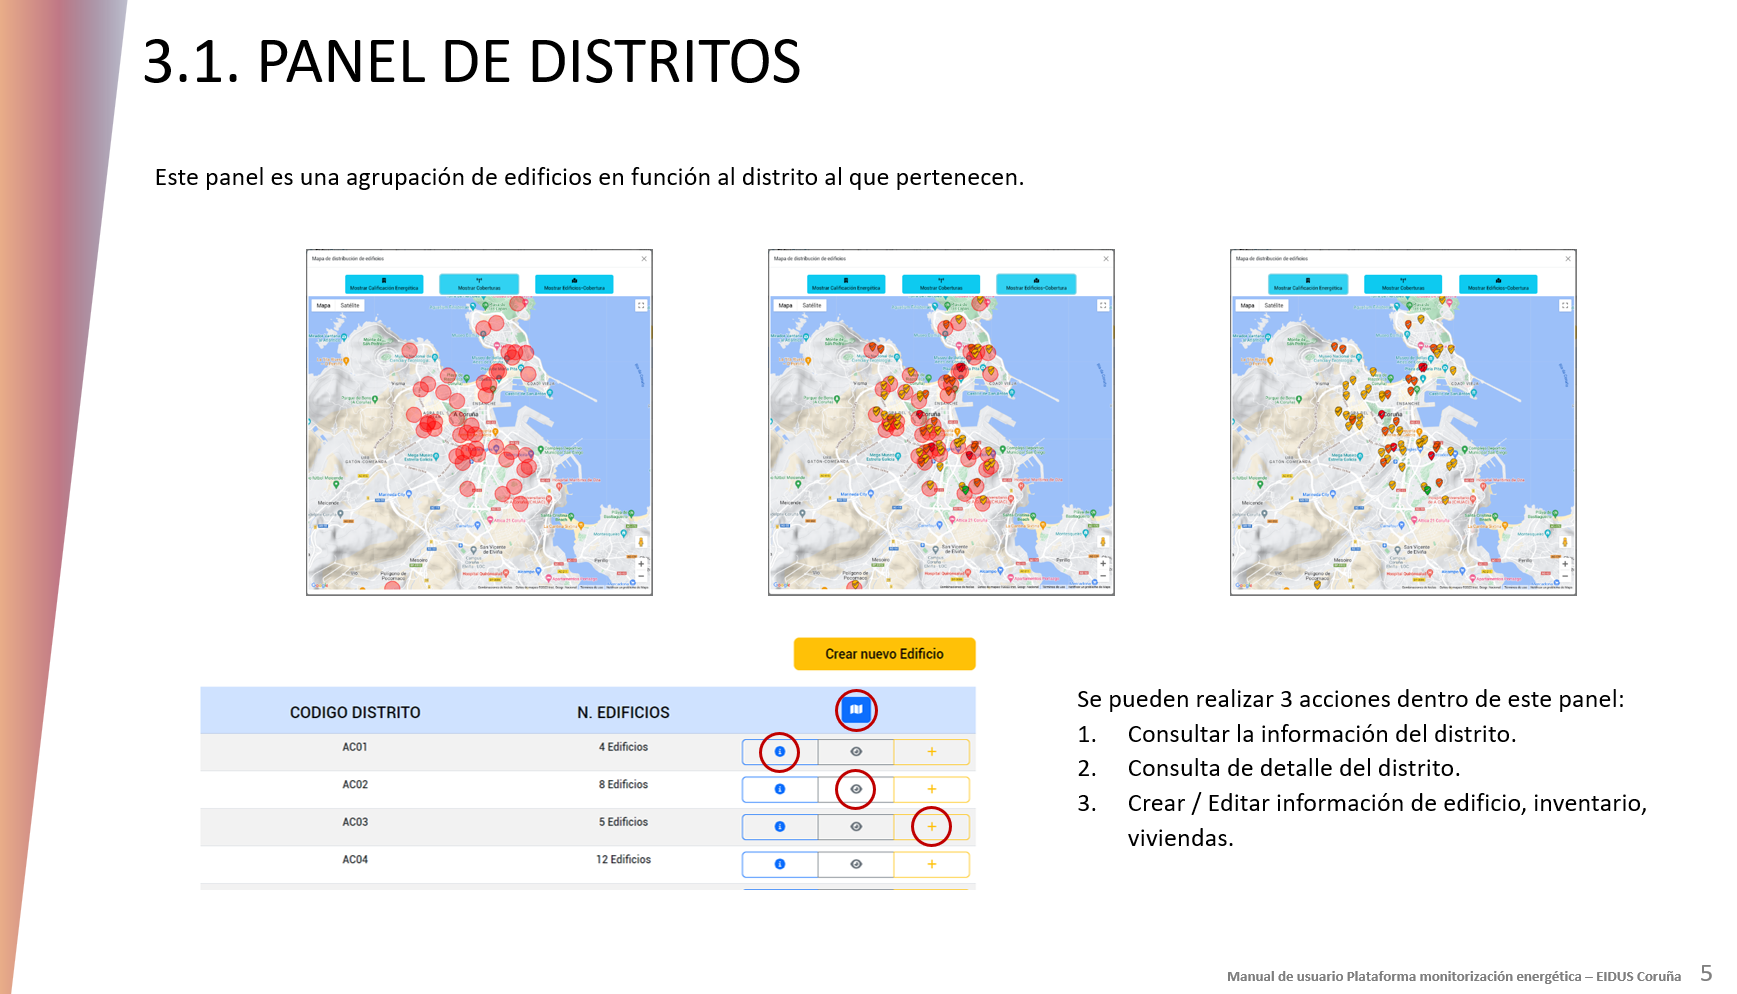Image resolution: width=1737 pixels, height=994 pixels.
Task: Select the Mapa view in the third map
Action: tap(1248, 306)
